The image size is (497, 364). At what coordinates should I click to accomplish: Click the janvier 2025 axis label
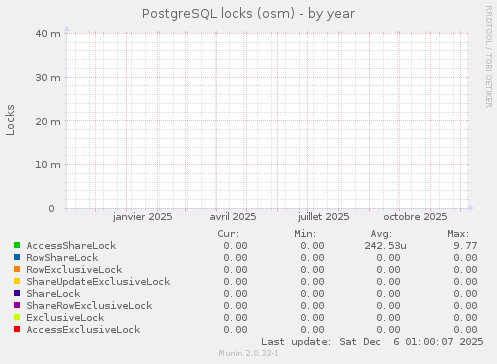143,217
